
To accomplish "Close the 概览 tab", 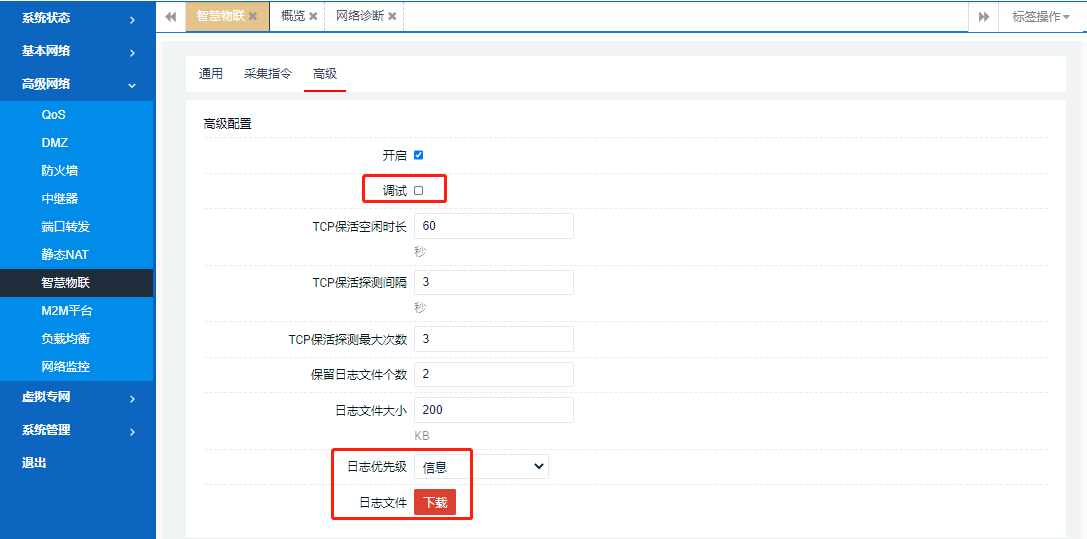I will 313,16.
